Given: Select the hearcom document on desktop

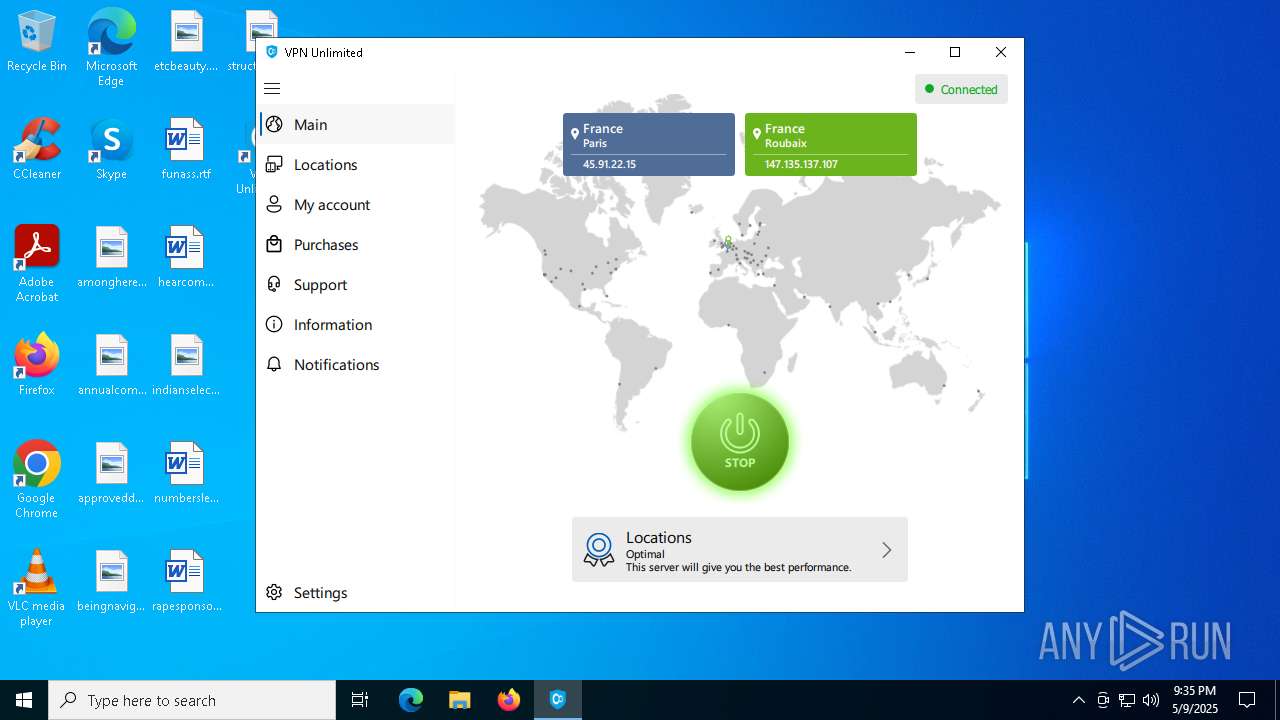Looking at the screenshot, I should (186, 257).
